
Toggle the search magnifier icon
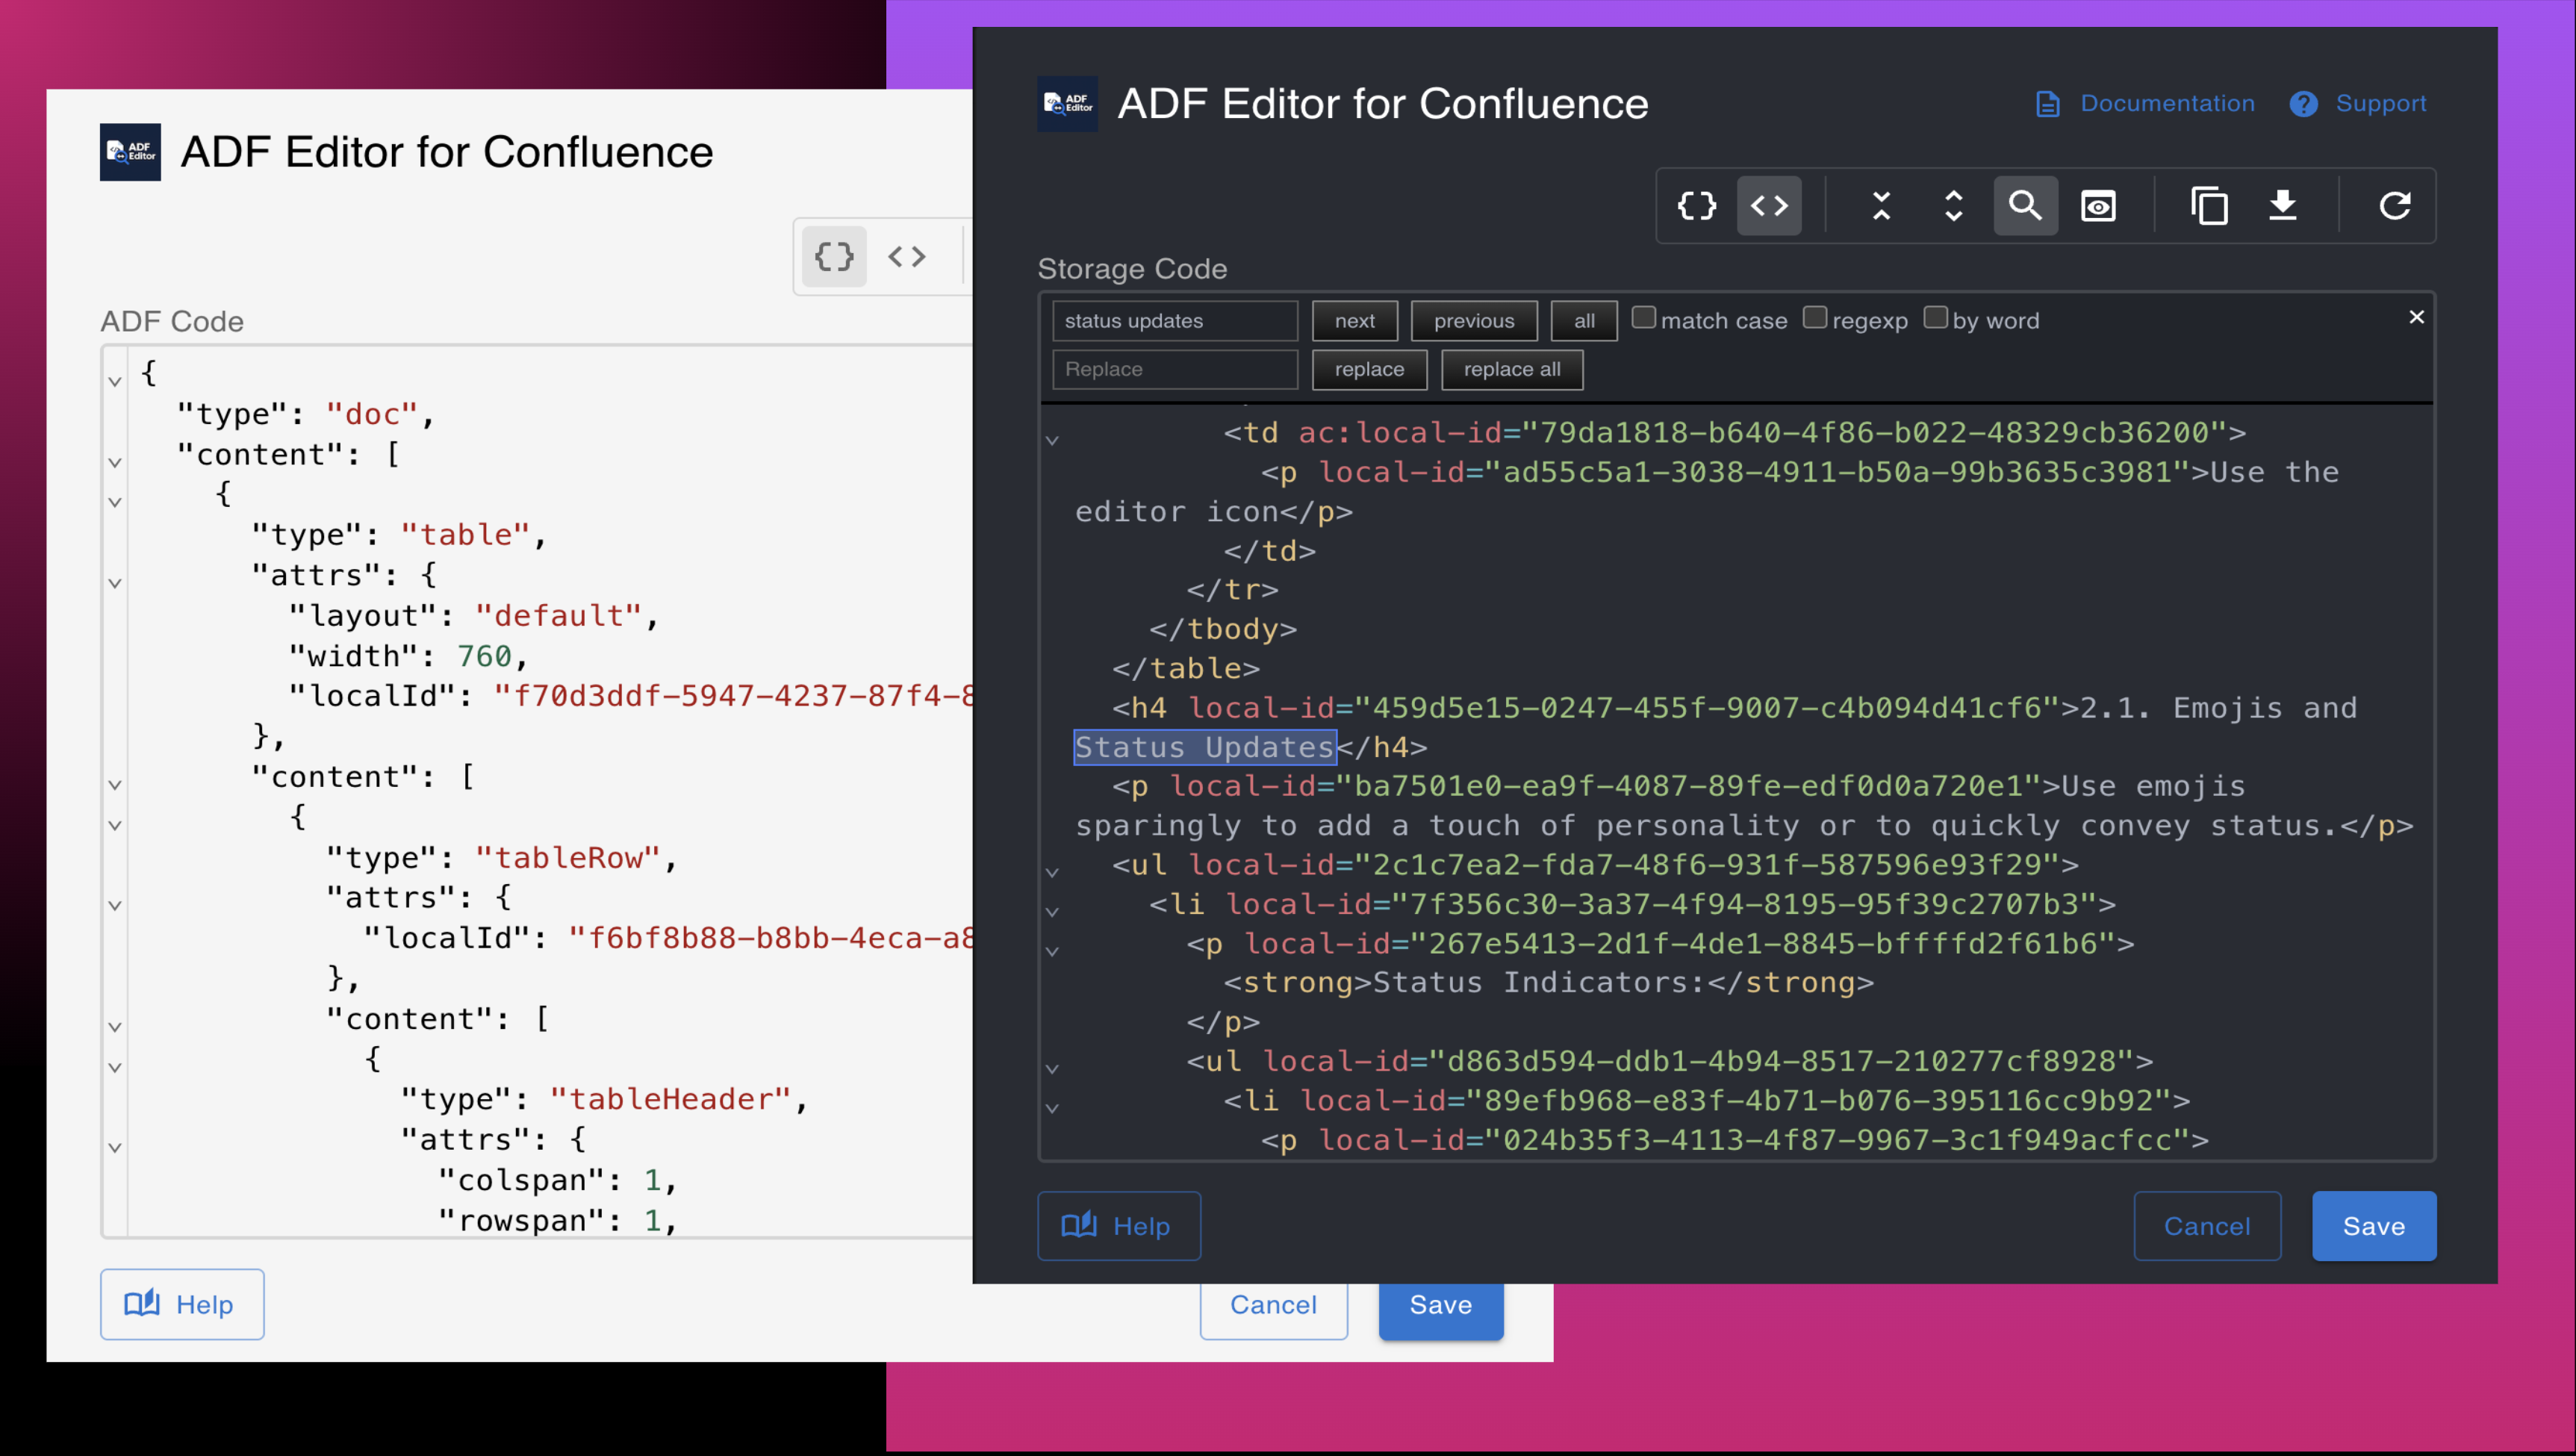2025,206
